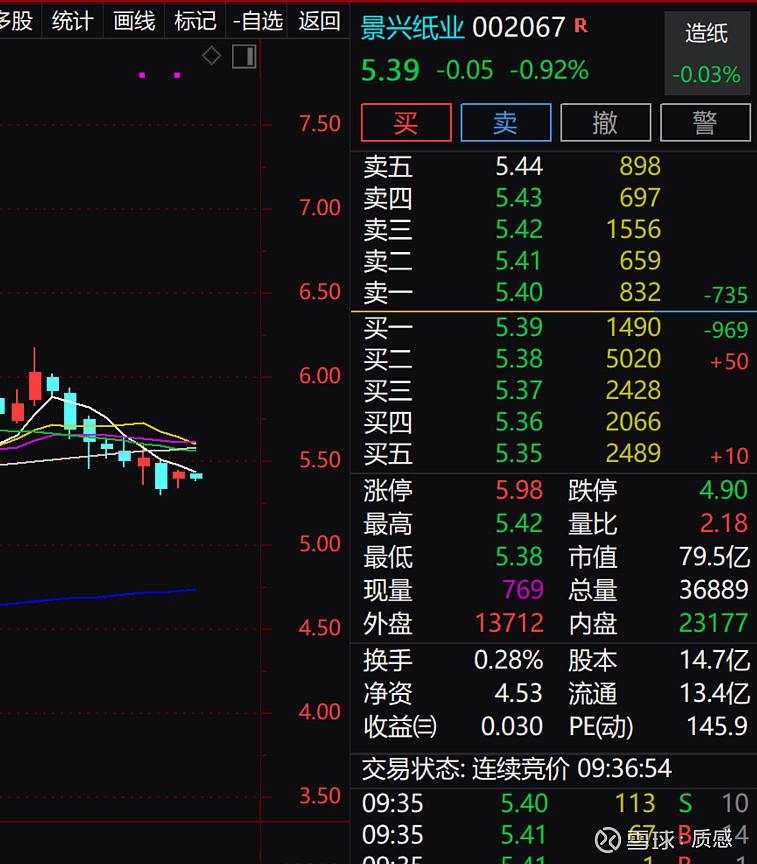
Task: Click the blue long-term moving average line
Action: 98,597
